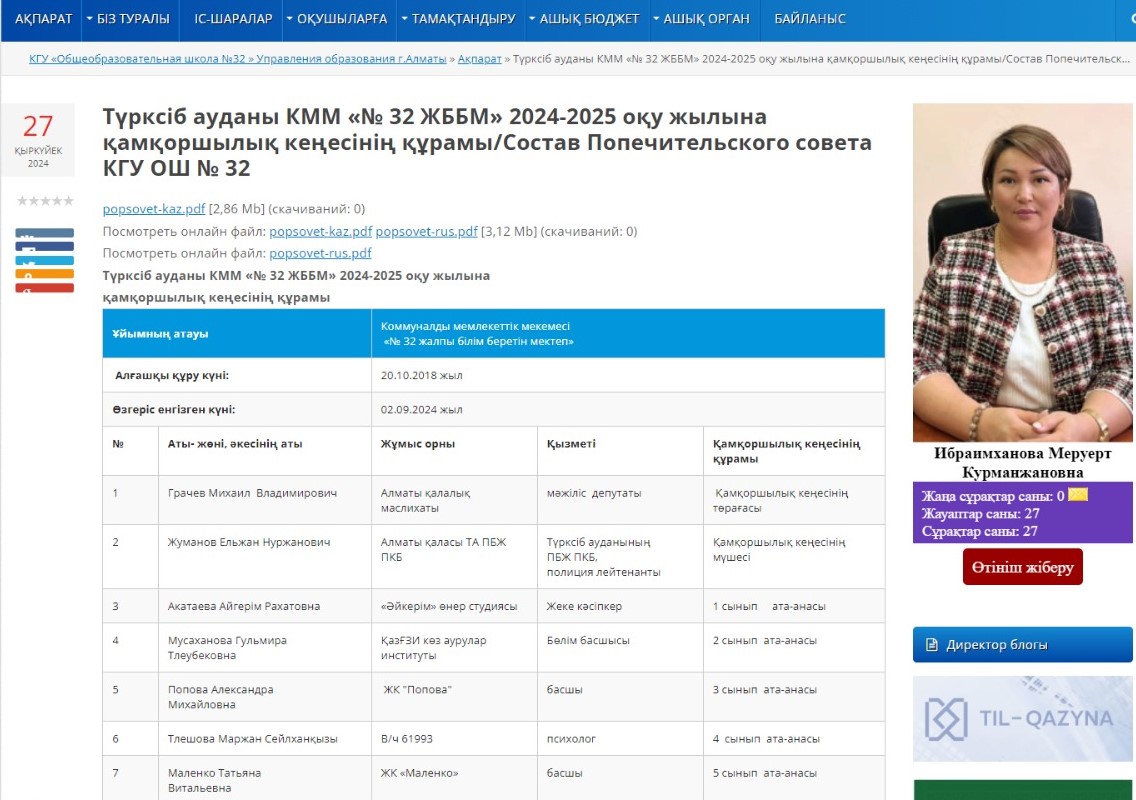Share via the orange Odnoklassniki button
The width and height of the screenshot is (1136, 800).
coord(44,274)
